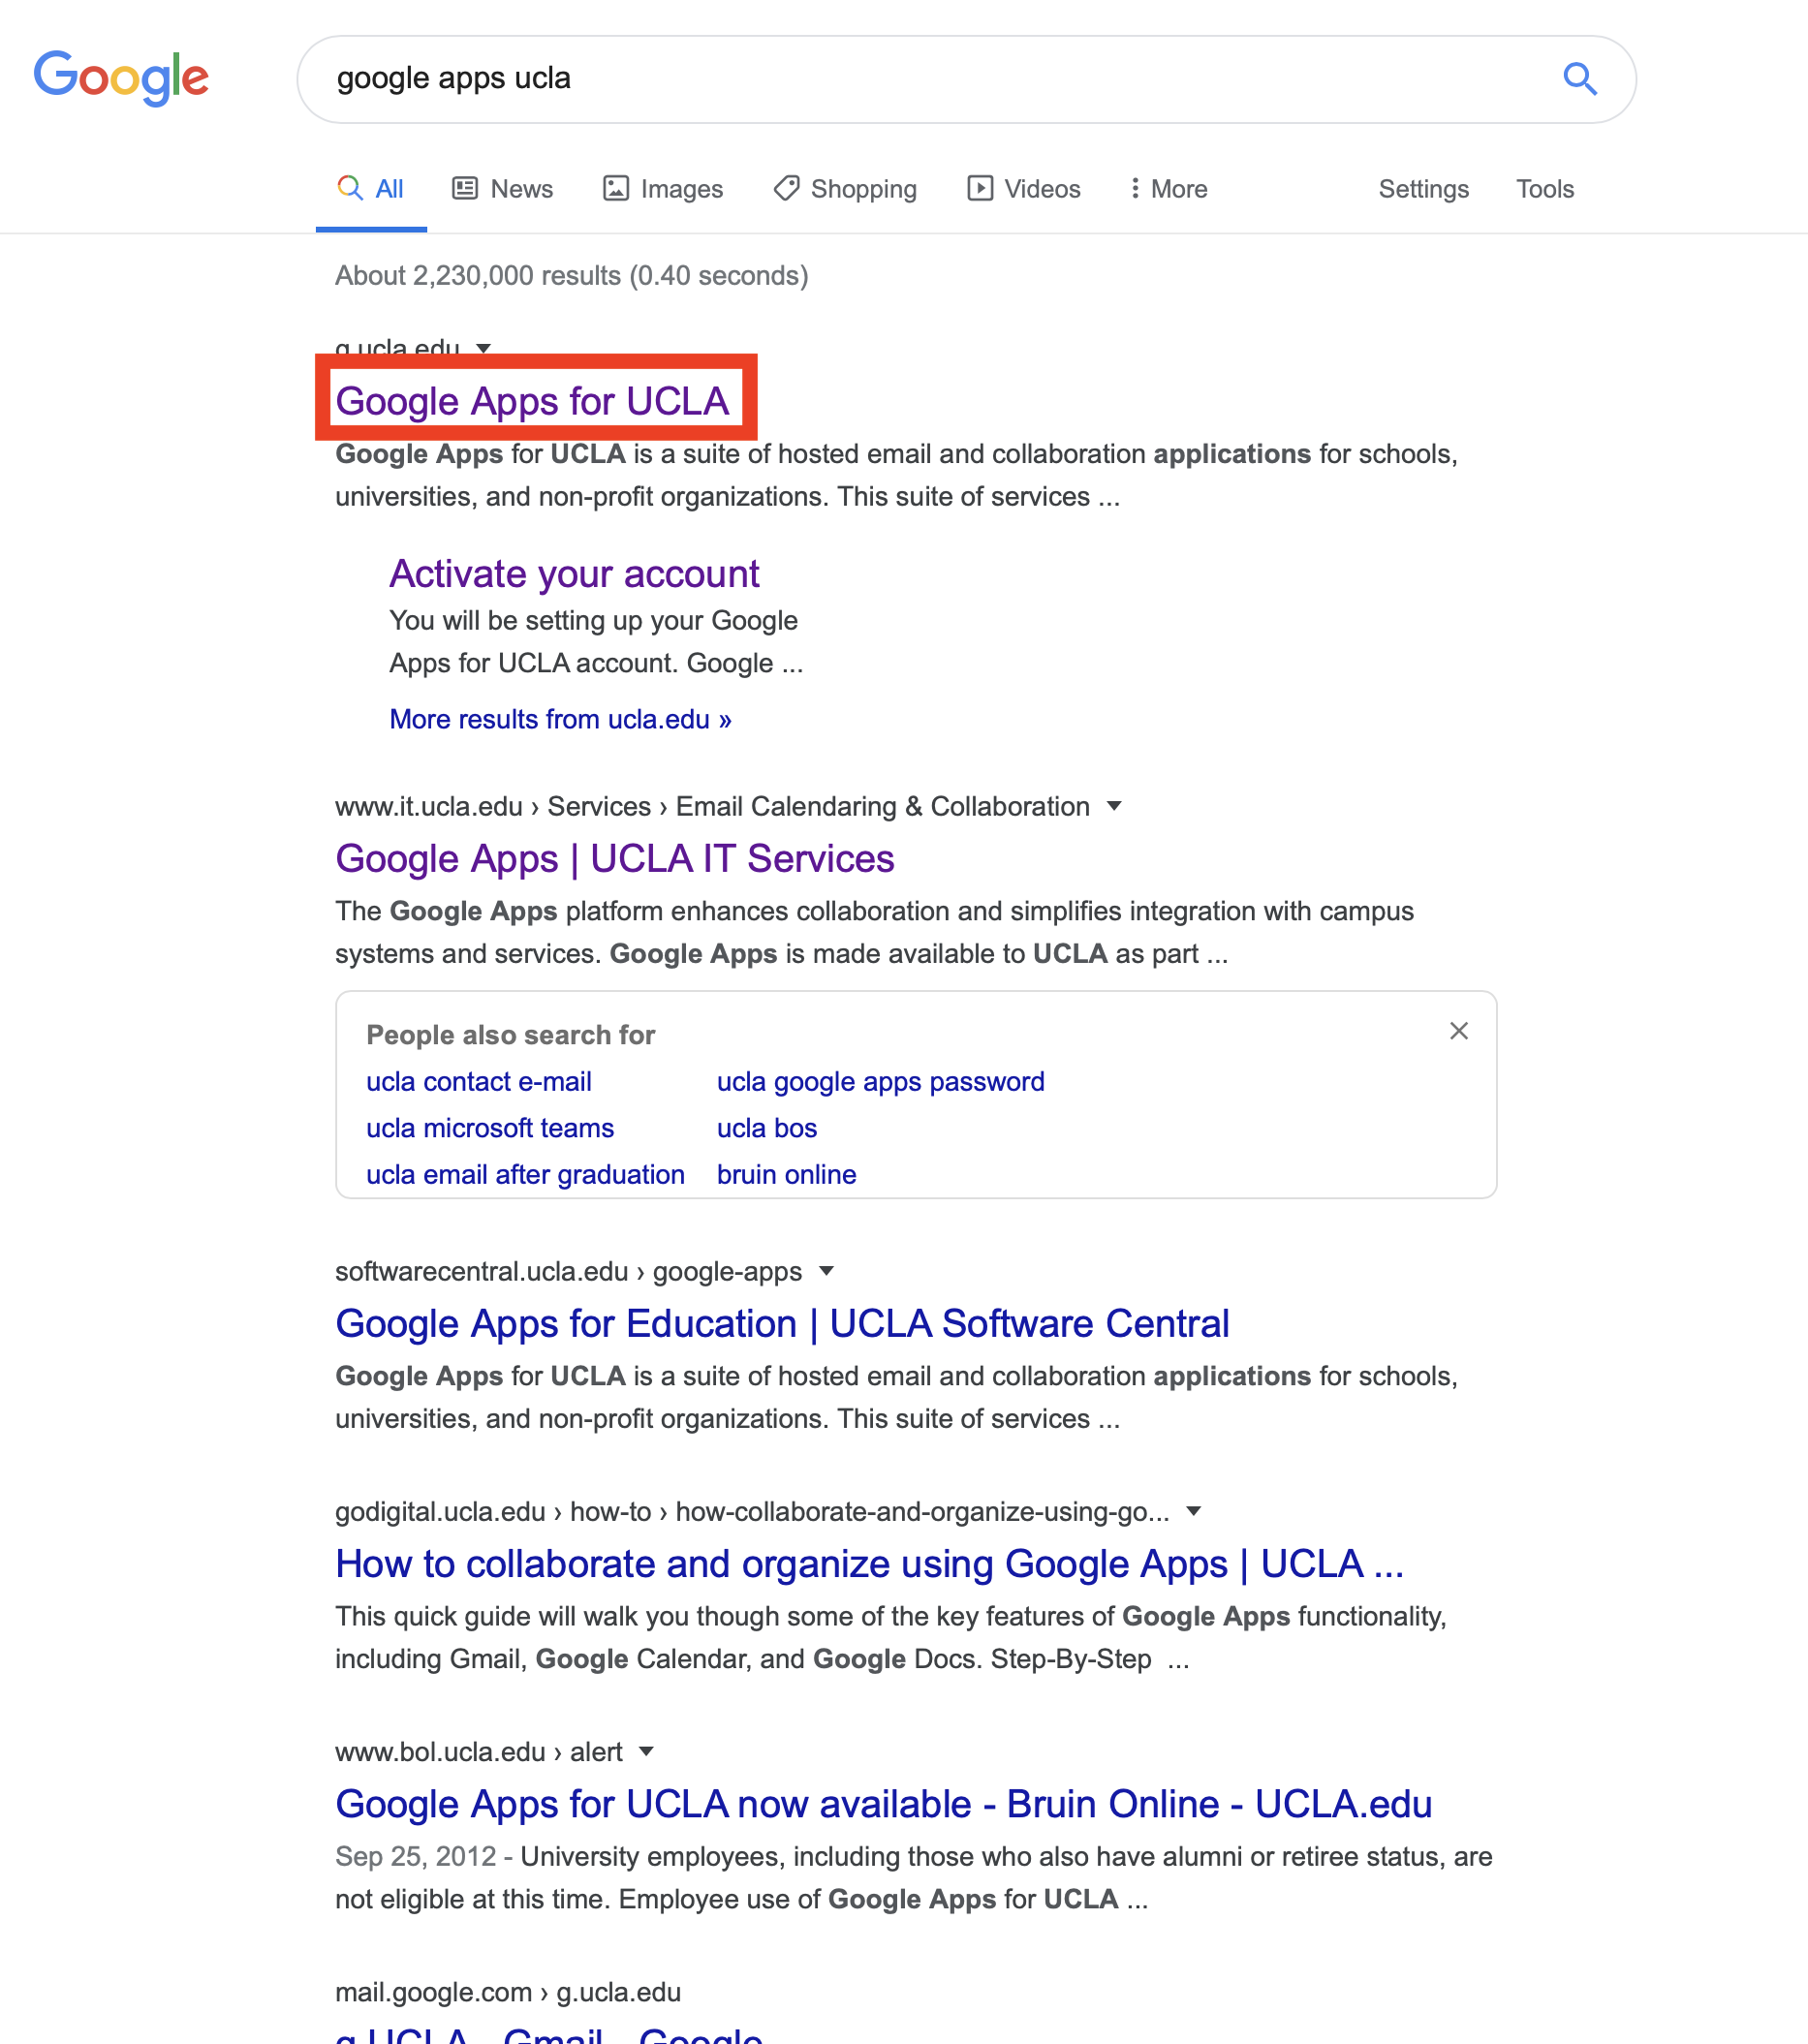Image resolution: width=1808 pixels, height=2044 pixels.
Task: Open the Shopping tab
Action: point(845,189)
